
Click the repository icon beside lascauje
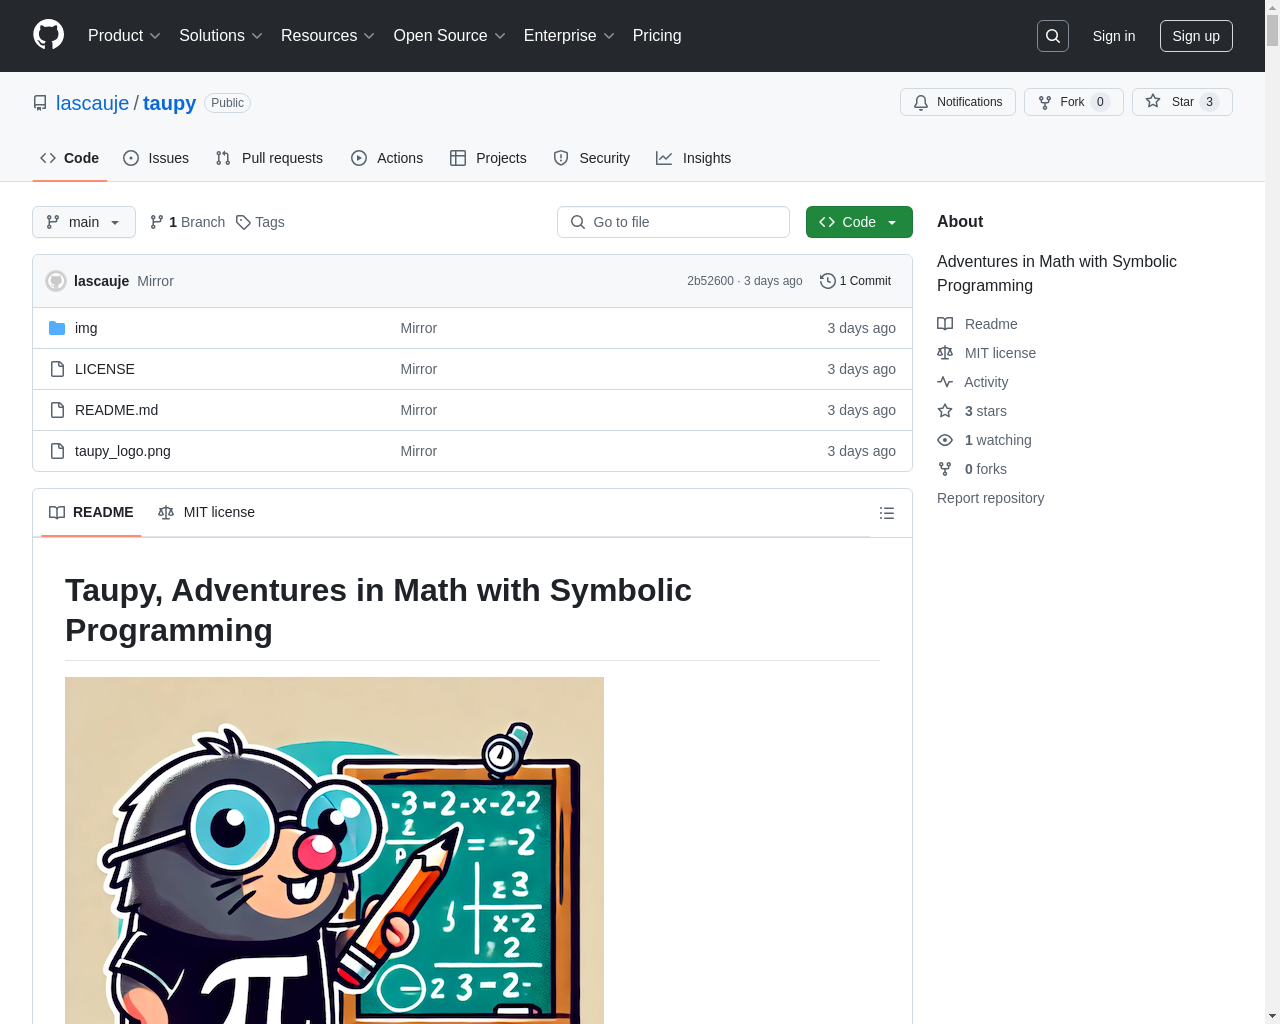pos(40,103)
